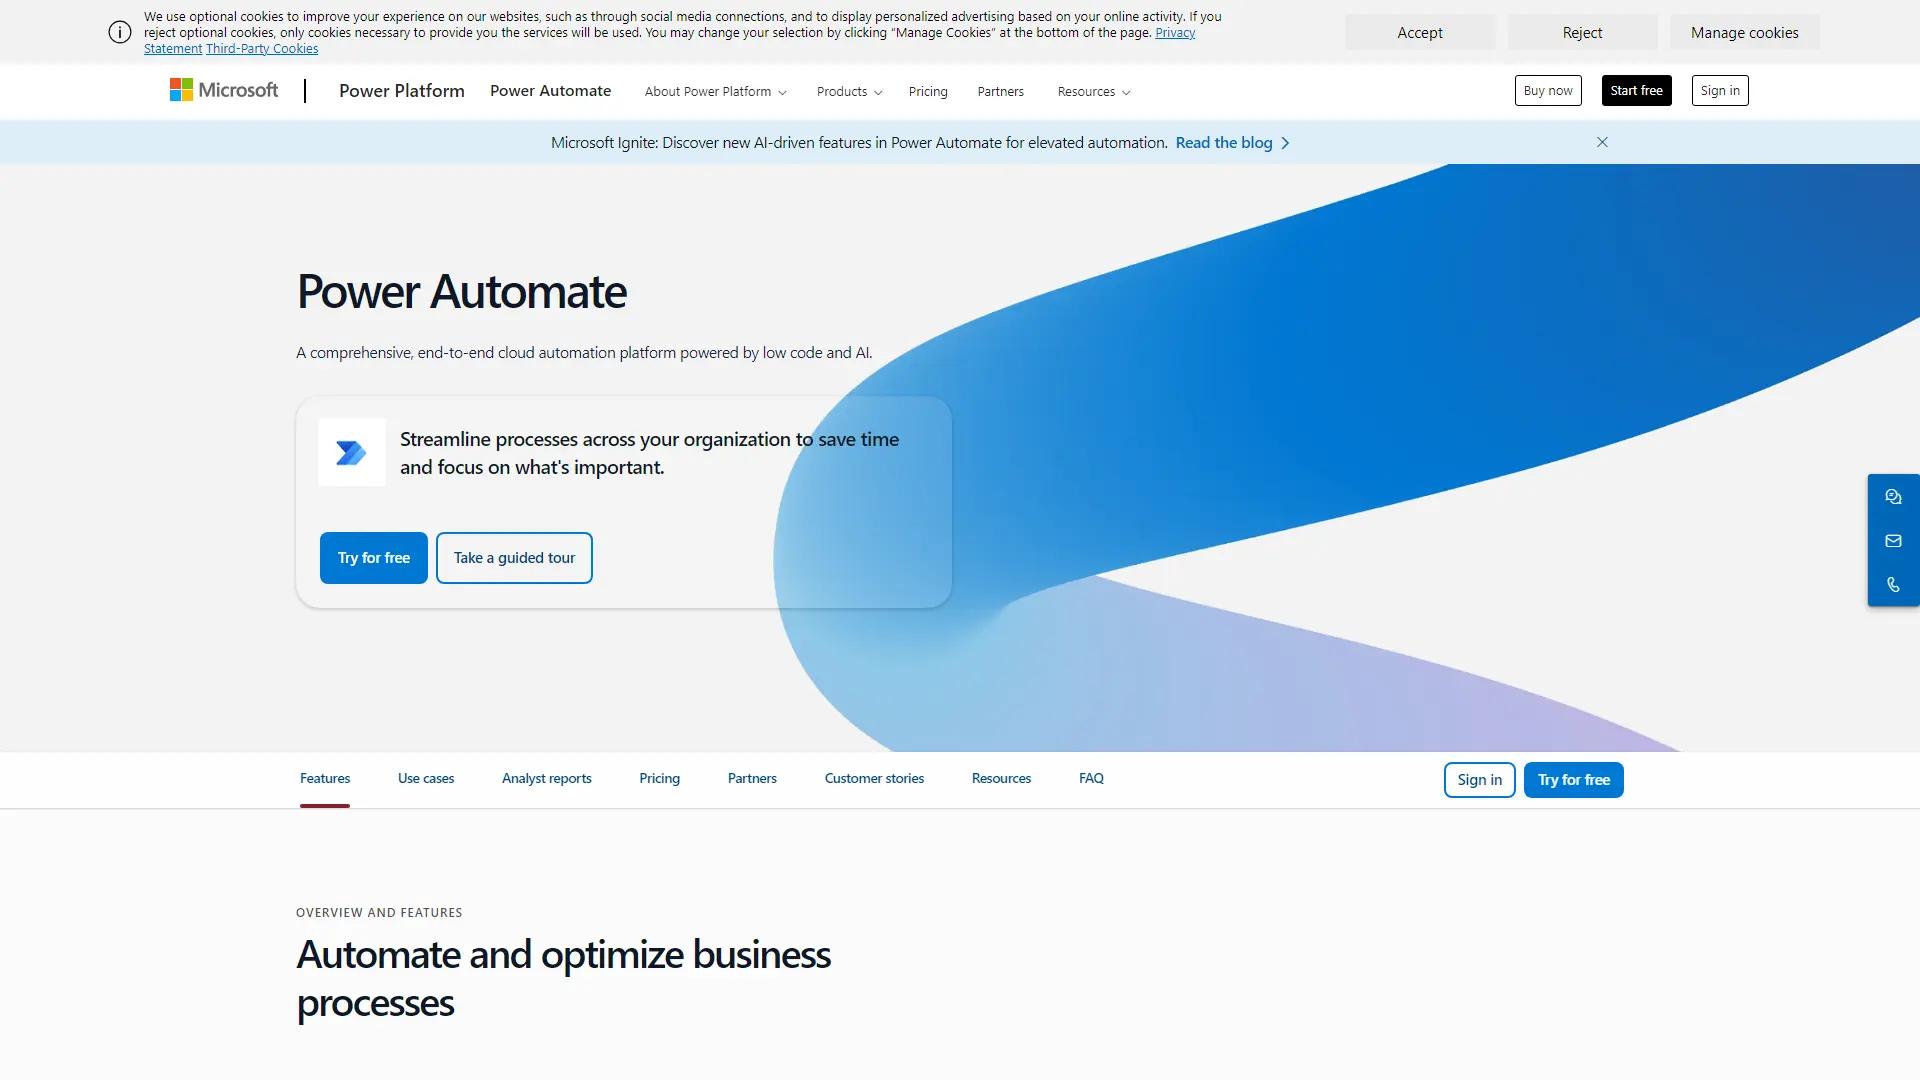Viewport: 1920px width, 1080px height.
Task: Click the info icon in the cookie banner
Action: [119, 32]
